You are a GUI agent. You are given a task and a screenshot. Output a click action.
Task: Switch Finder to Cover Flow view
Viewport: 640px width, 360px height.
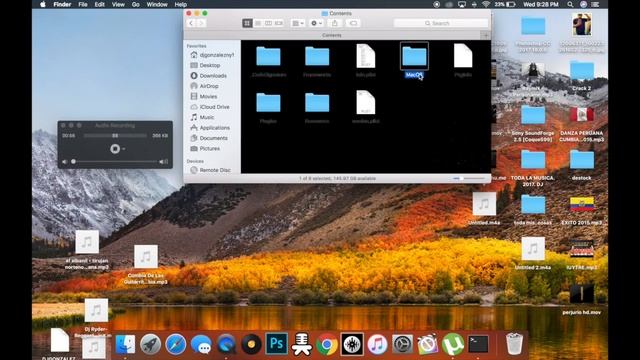pos(279,23)
